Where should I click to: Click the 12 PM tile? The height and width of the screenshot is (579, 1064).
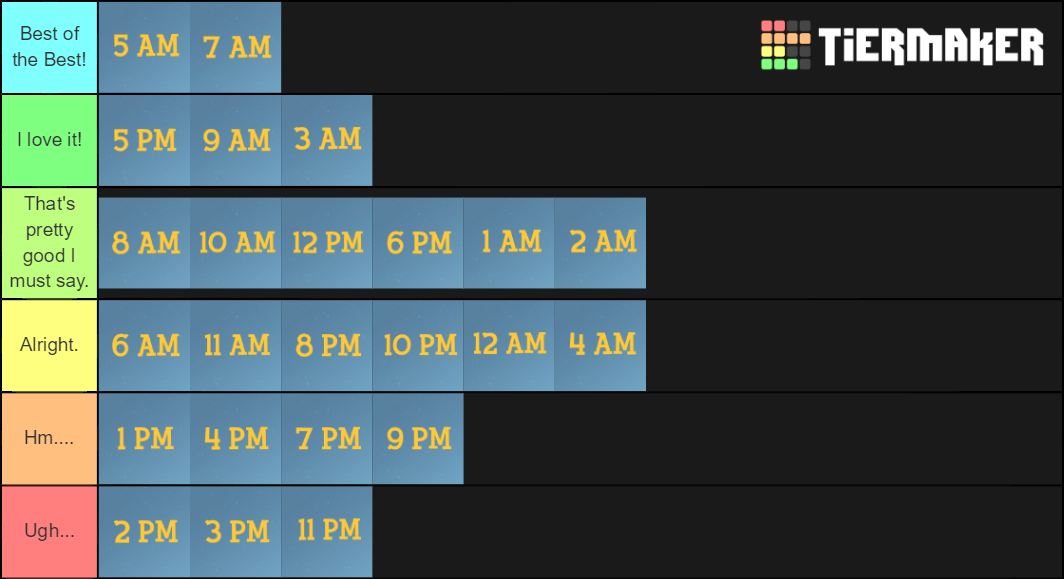tap(327, 243)
